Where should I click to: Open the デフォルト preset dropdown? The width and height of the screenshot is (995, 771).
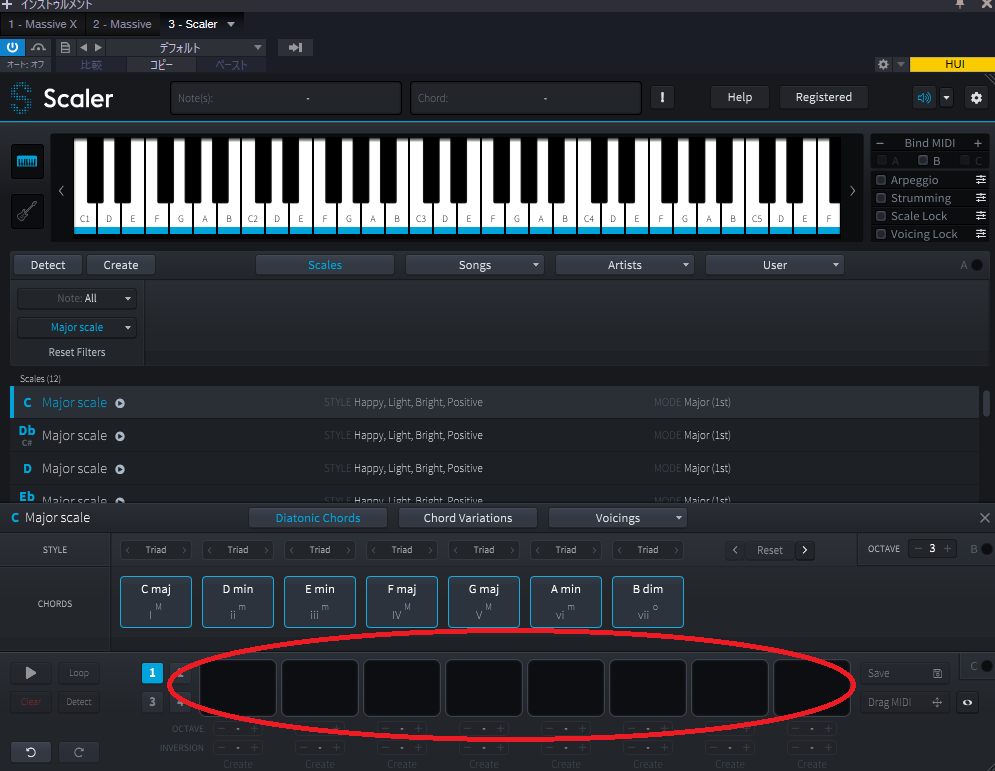pyautogui.click(x=185, y=48)
